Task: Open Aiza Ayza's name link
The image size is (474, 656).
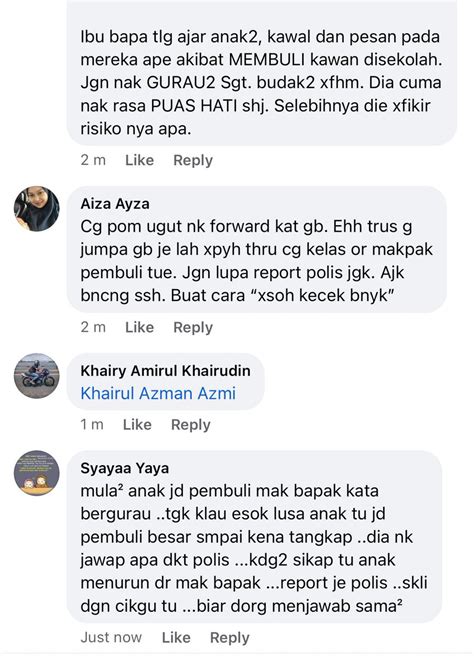Action: [115, 204]
